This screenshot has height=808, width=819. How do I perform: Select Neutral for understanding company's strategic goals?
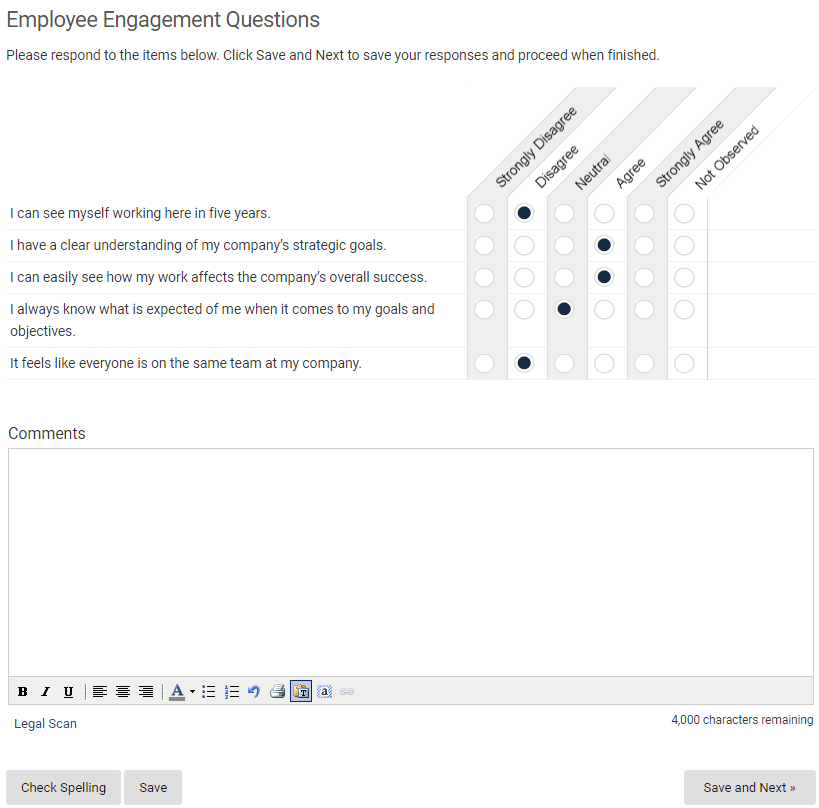click(x=564, y=245)
